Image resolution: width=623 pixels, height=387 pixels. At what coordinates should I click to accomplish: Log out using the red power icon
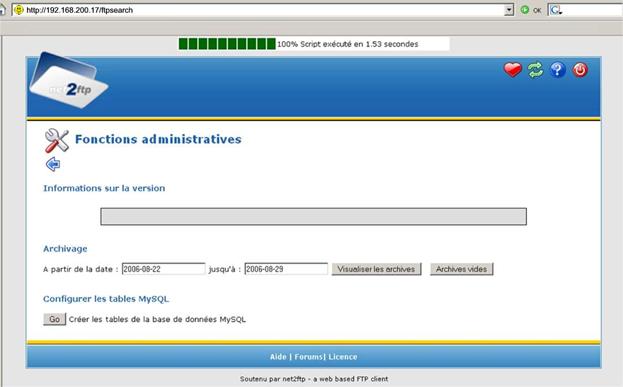coord(580,70)
